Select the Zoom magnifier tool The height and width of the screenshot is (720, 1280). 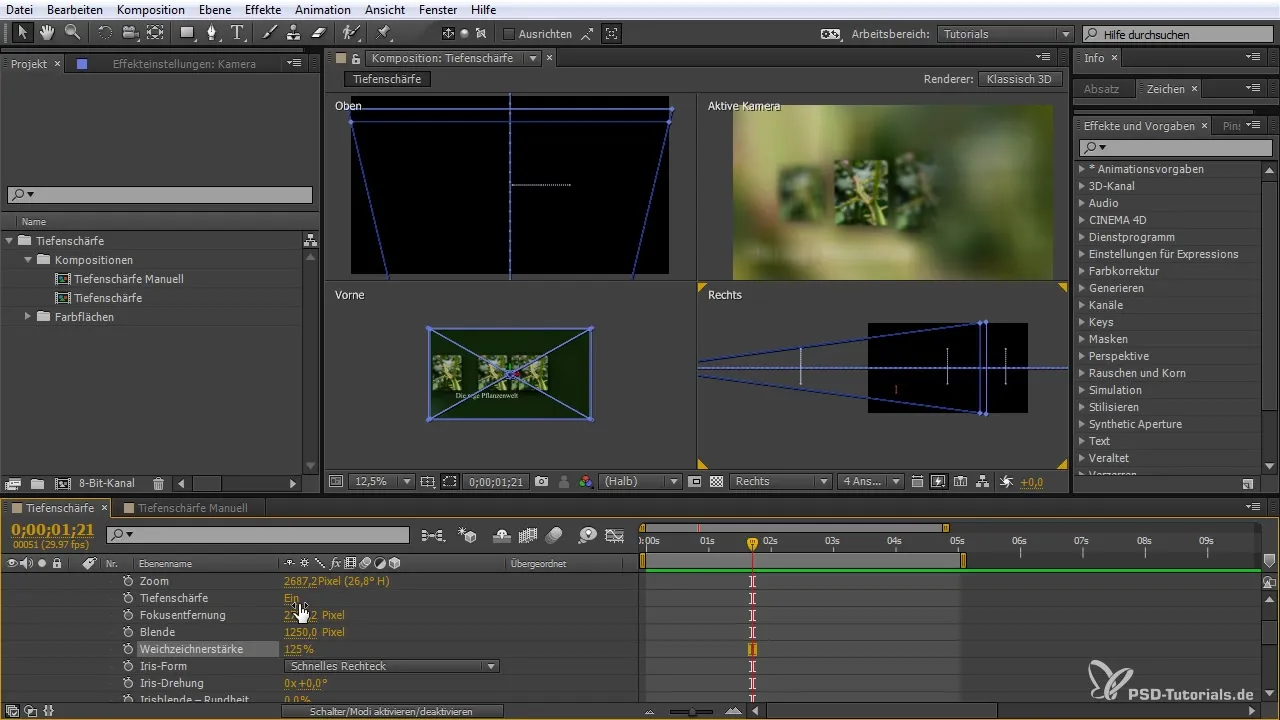click(72, 33)
